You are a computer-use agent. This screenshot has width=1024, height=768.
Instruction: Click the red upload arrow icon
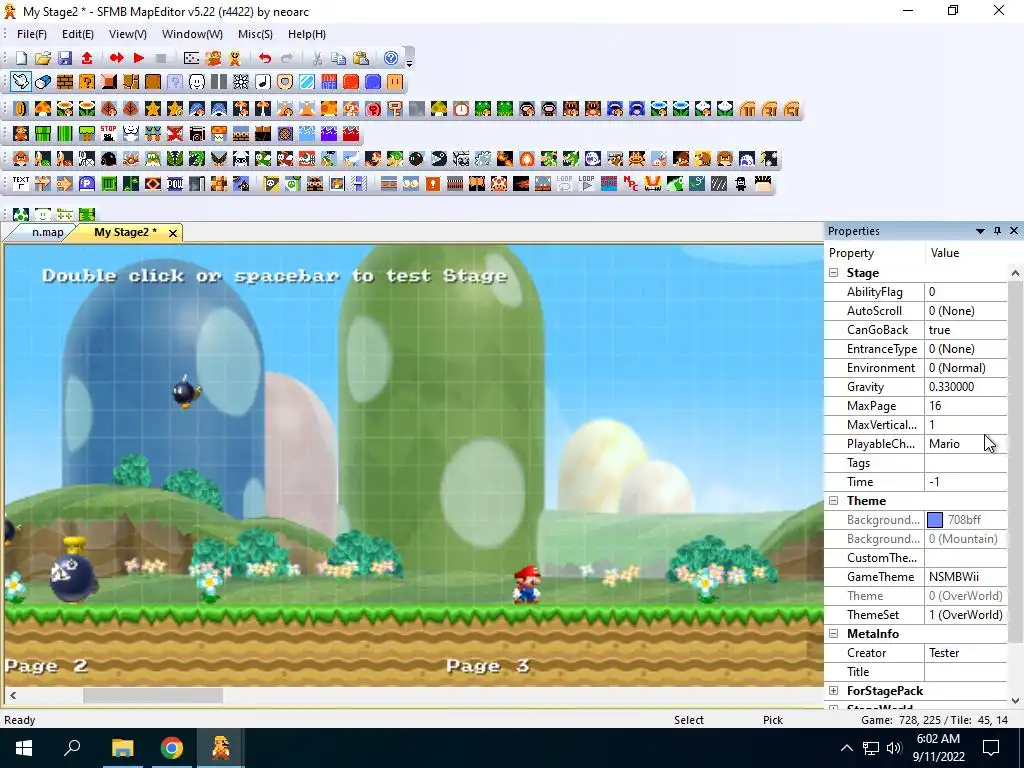point(87,58)
